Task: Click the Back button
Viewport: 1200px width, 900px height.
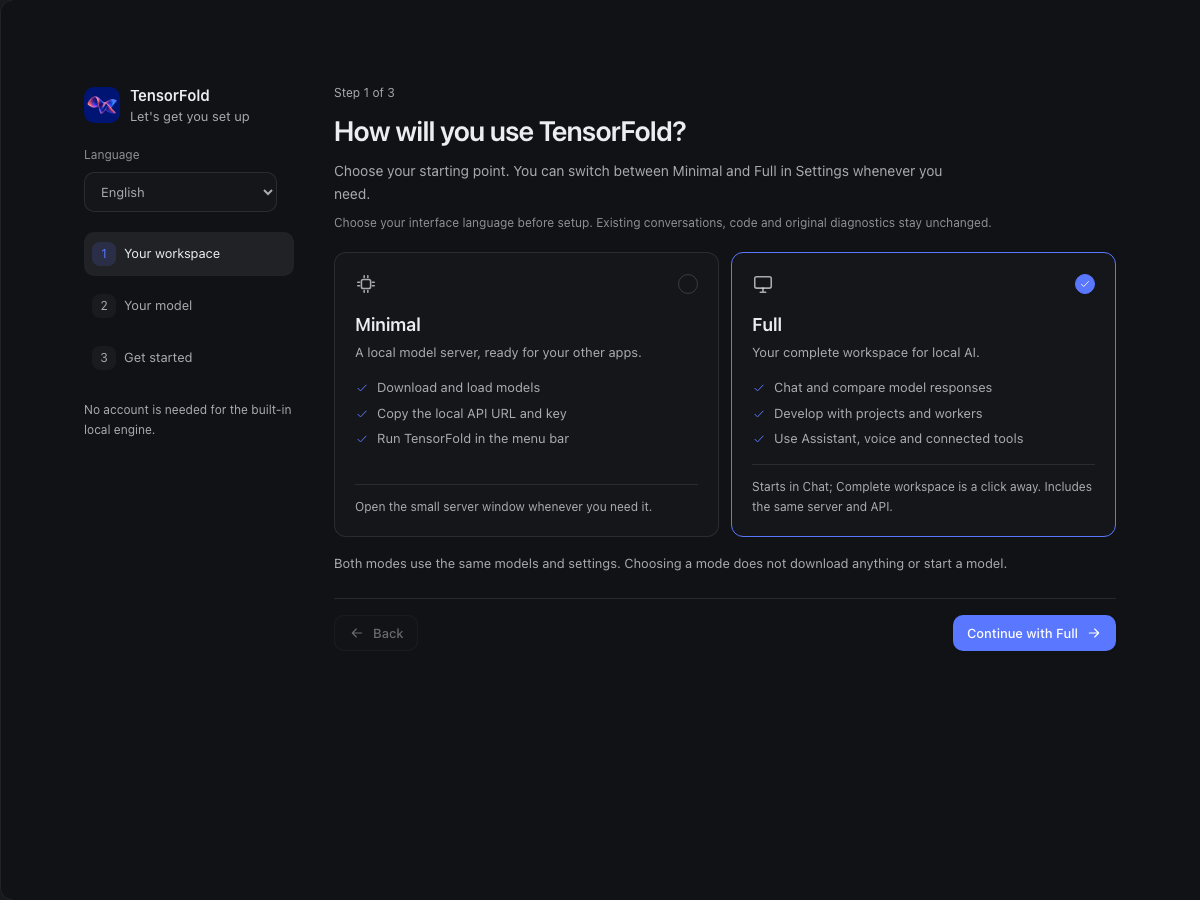Action: pos(376,633)
